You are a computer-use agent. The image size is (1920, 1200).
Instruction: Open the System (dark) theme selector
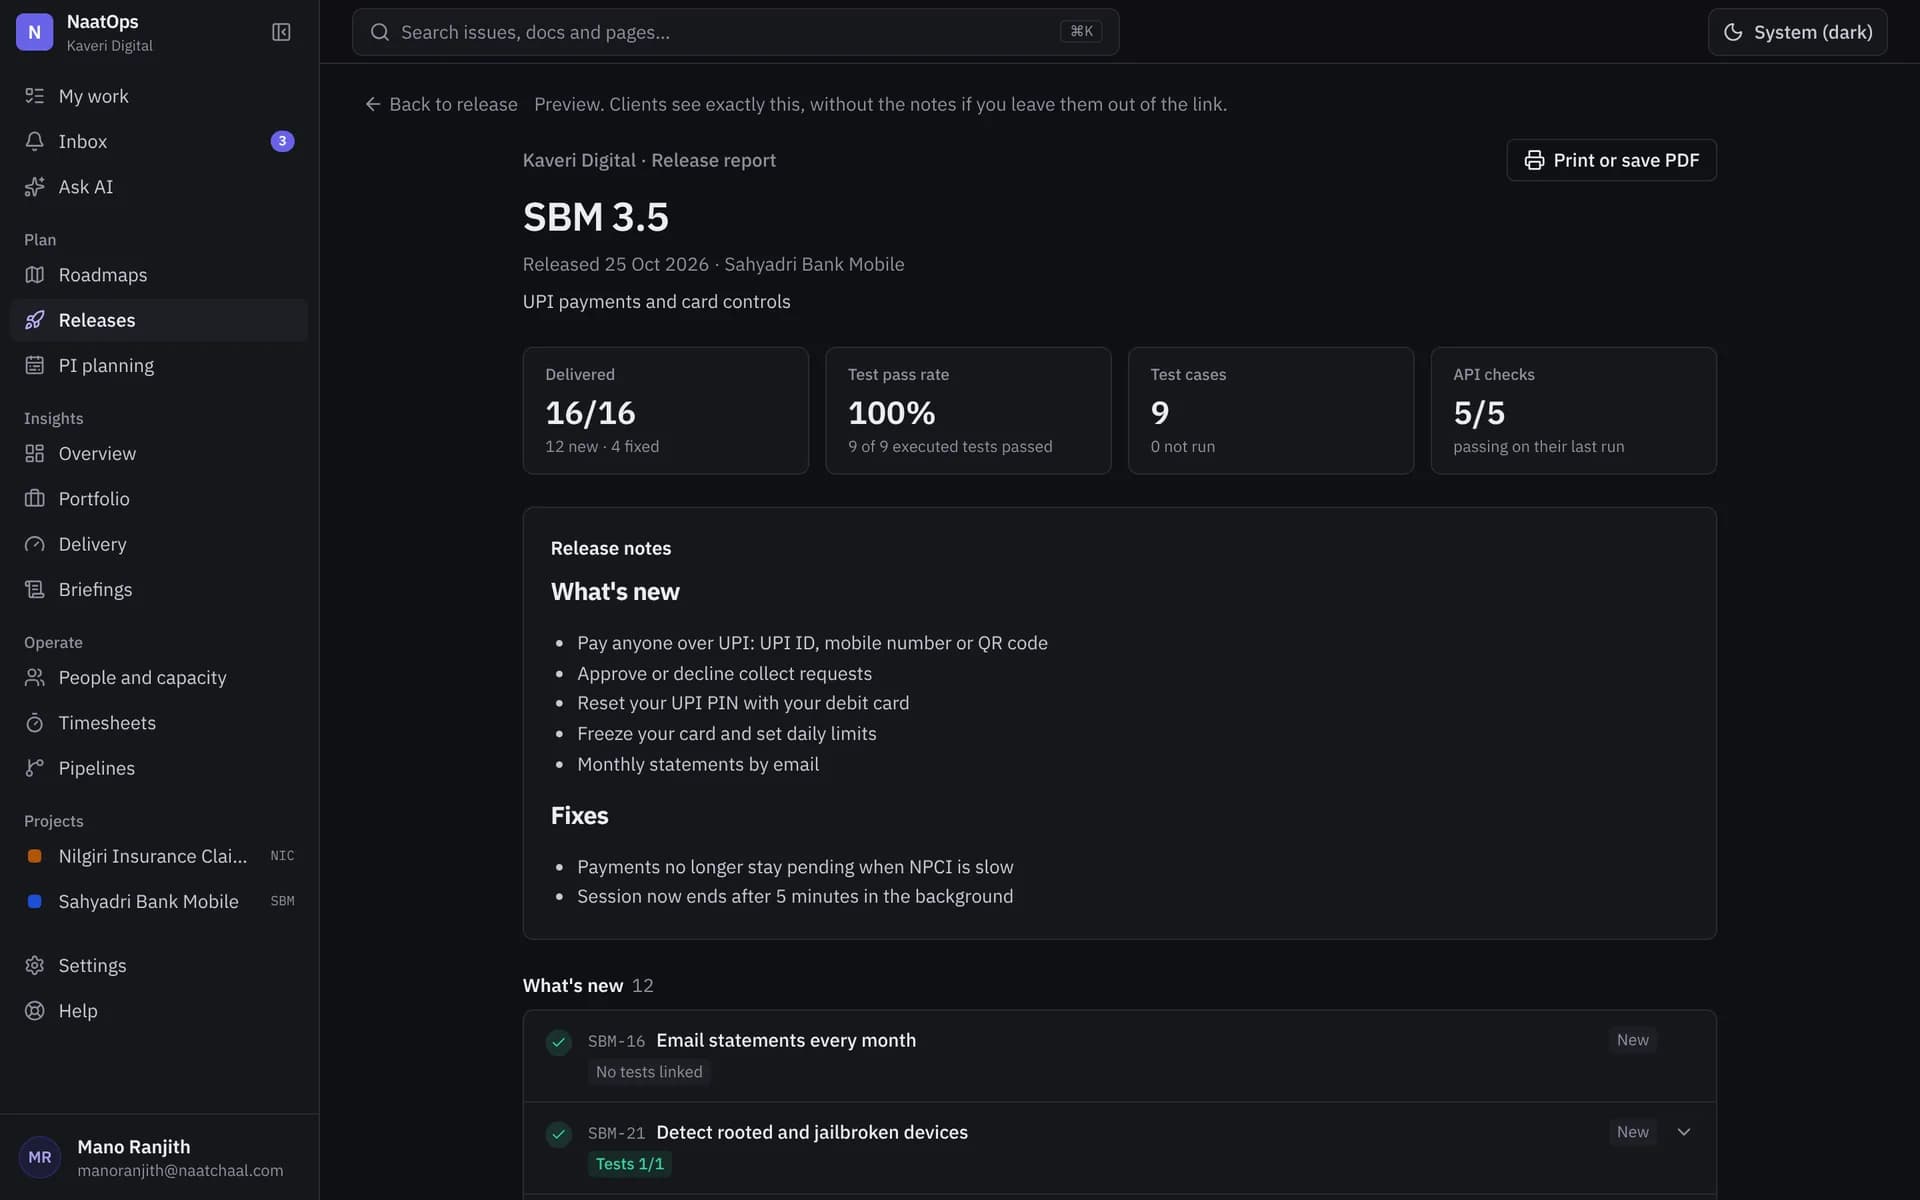[1797, 32]
